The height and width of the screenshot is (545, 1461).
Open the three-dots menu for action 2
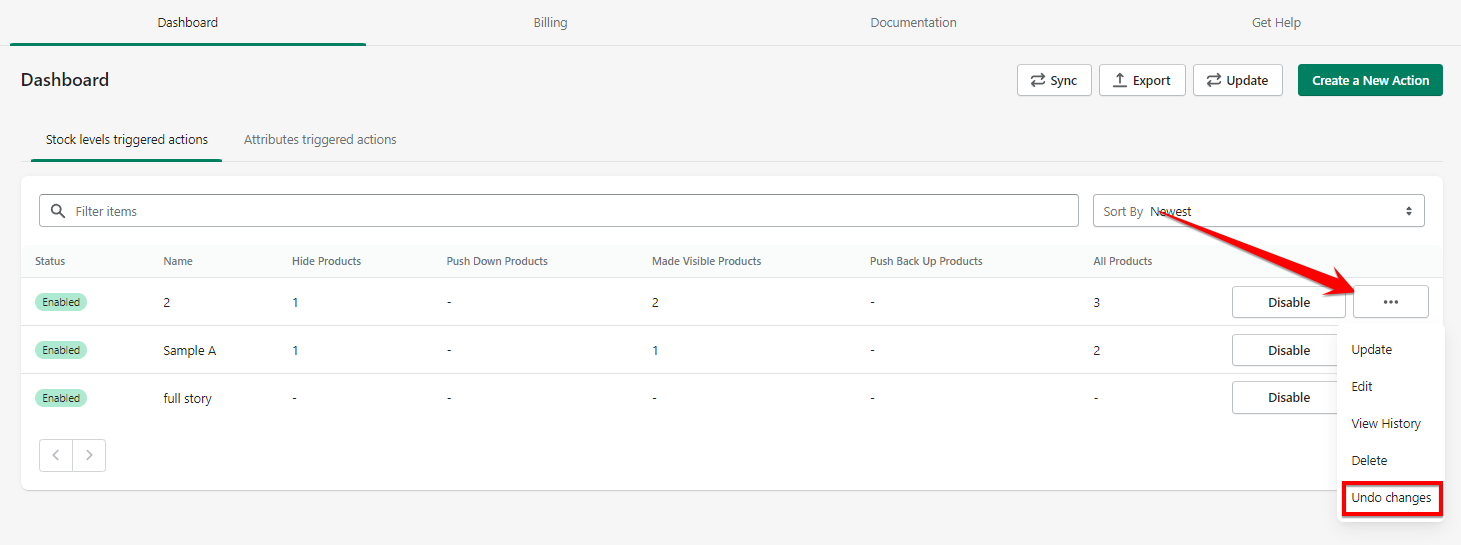tap(1390, 302)
